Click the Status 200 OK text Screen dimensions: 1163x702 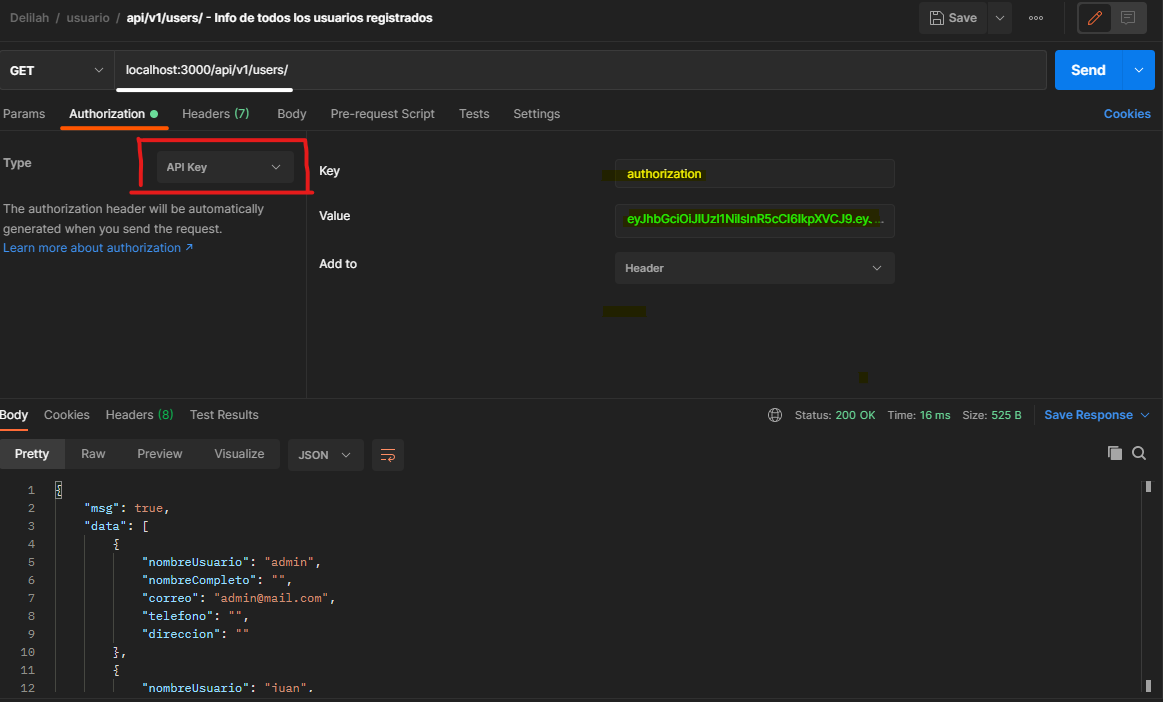[x=834, y=415]
